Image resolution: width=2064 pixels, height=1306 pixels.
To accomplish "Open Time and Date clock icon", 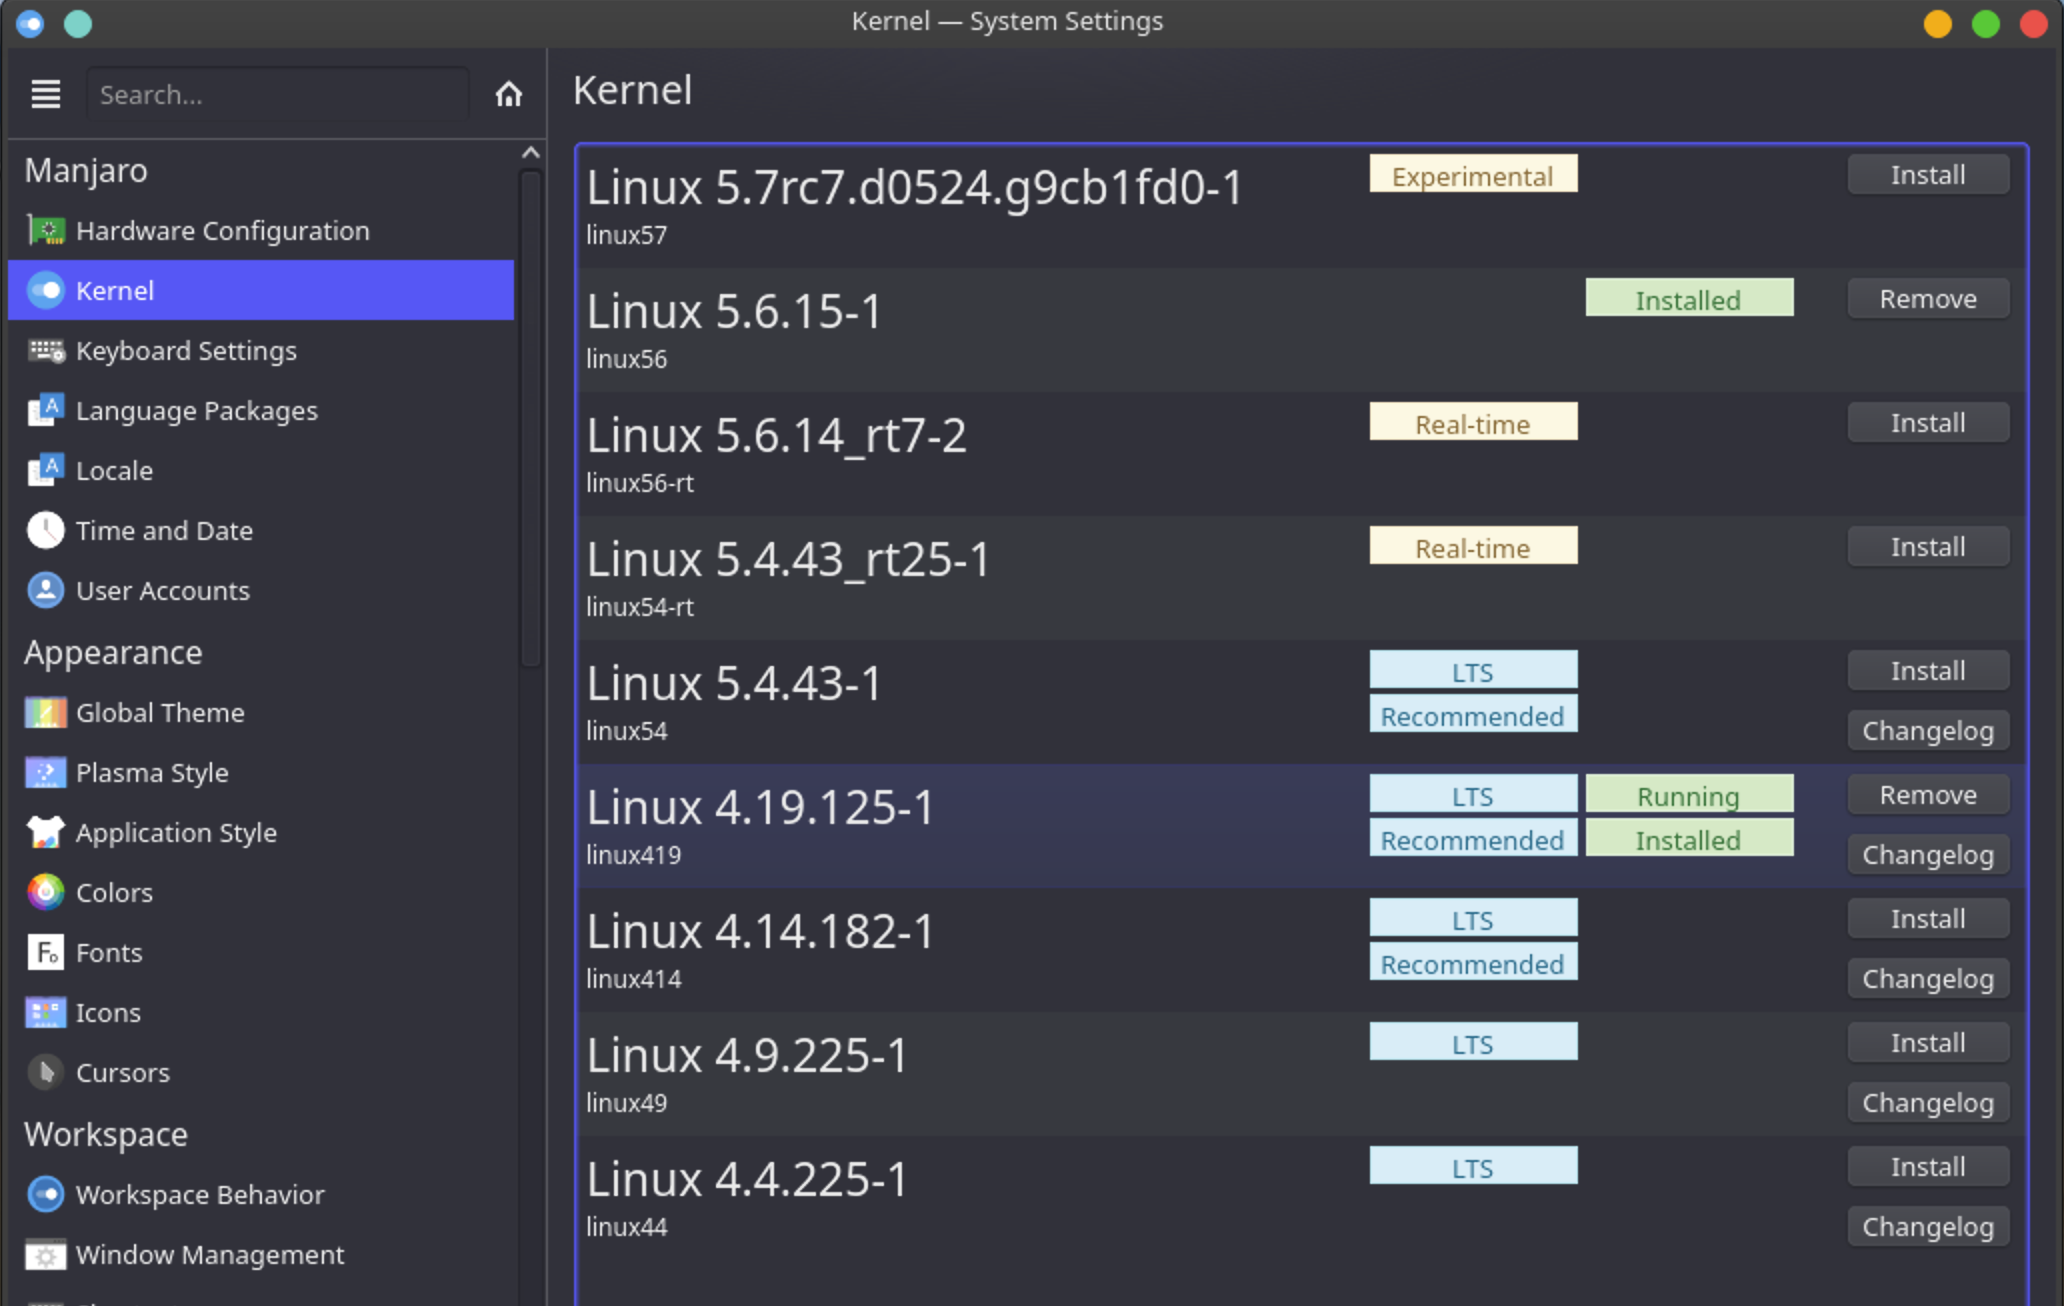I will click(46, 531).
